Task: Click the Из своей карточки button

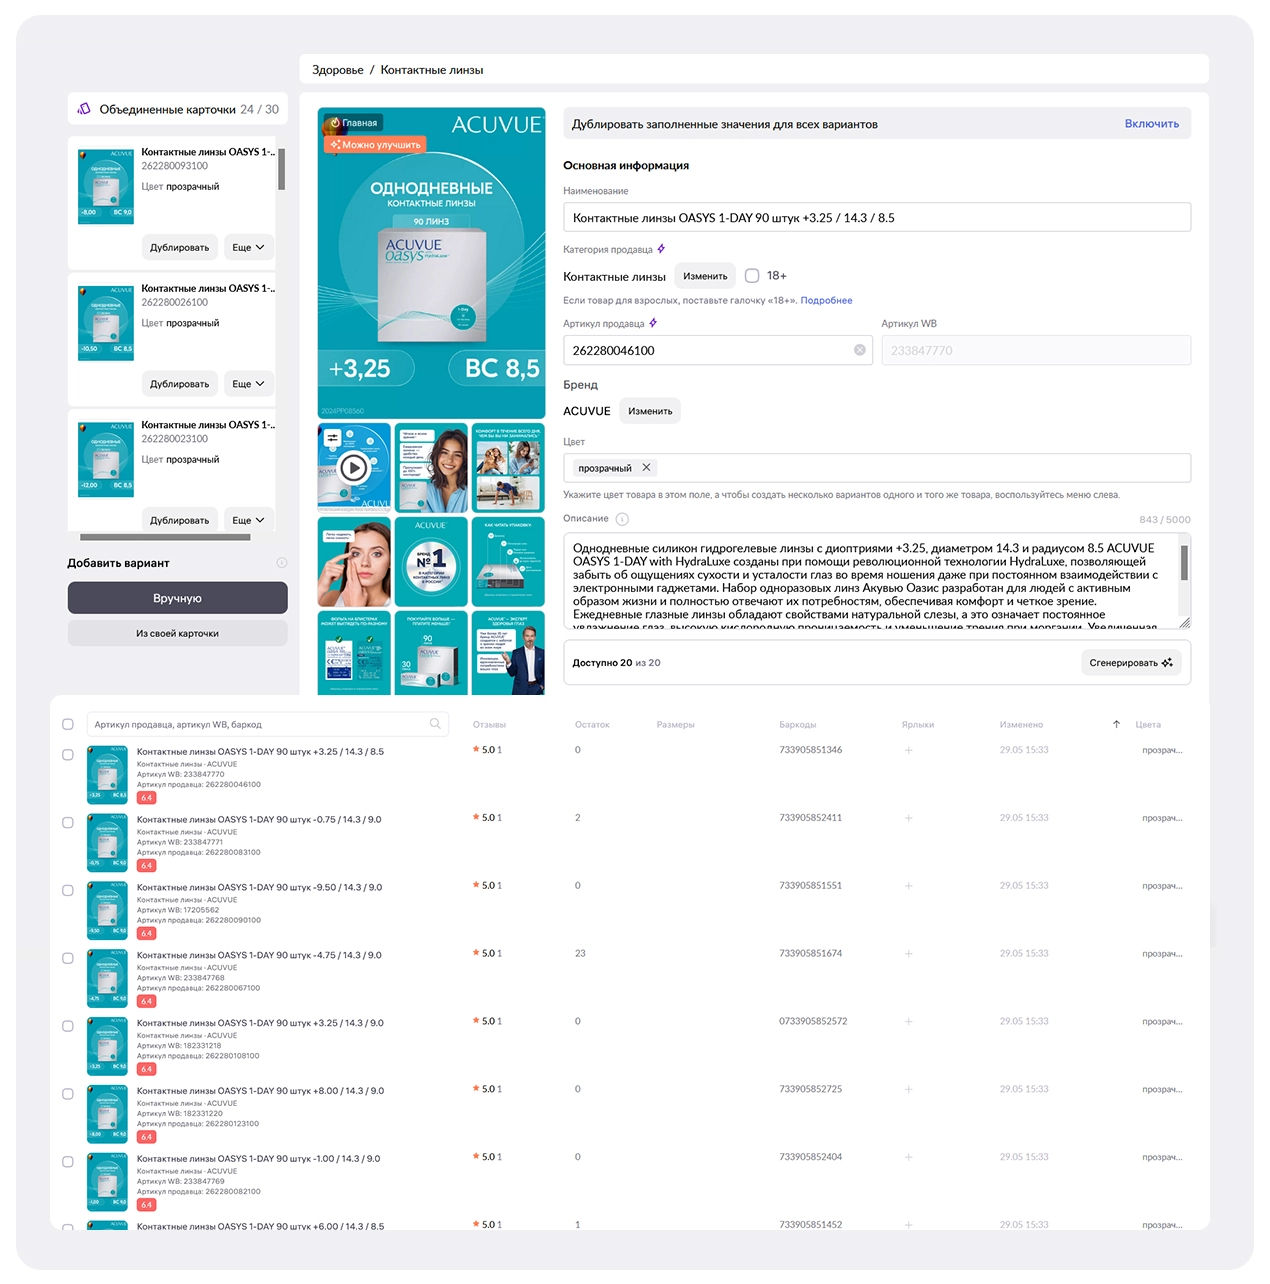Action: 178,633
